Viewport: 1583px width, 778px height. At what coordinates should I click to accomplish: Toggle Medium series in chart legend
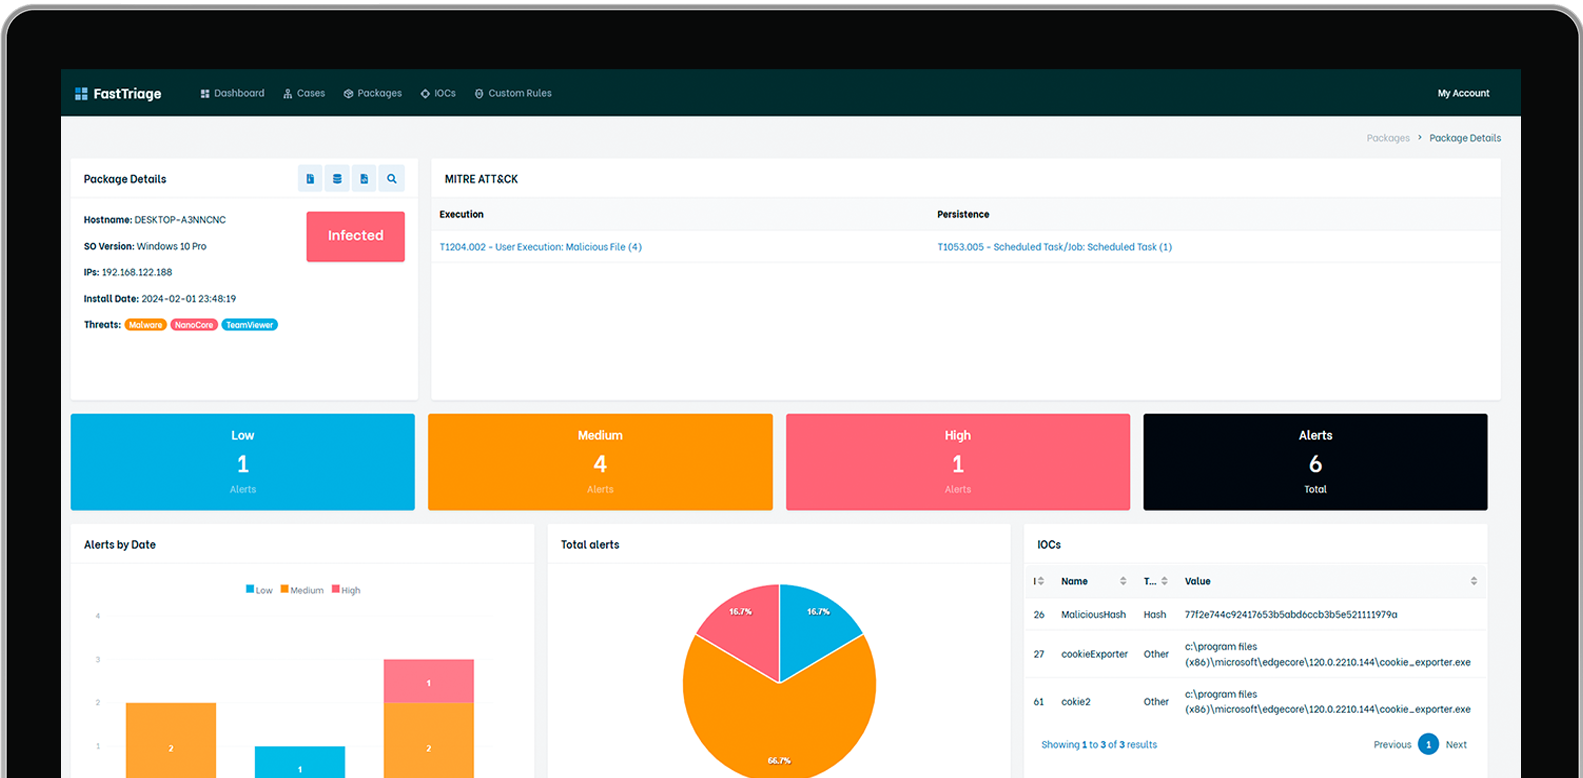click(x=302, y=590)
